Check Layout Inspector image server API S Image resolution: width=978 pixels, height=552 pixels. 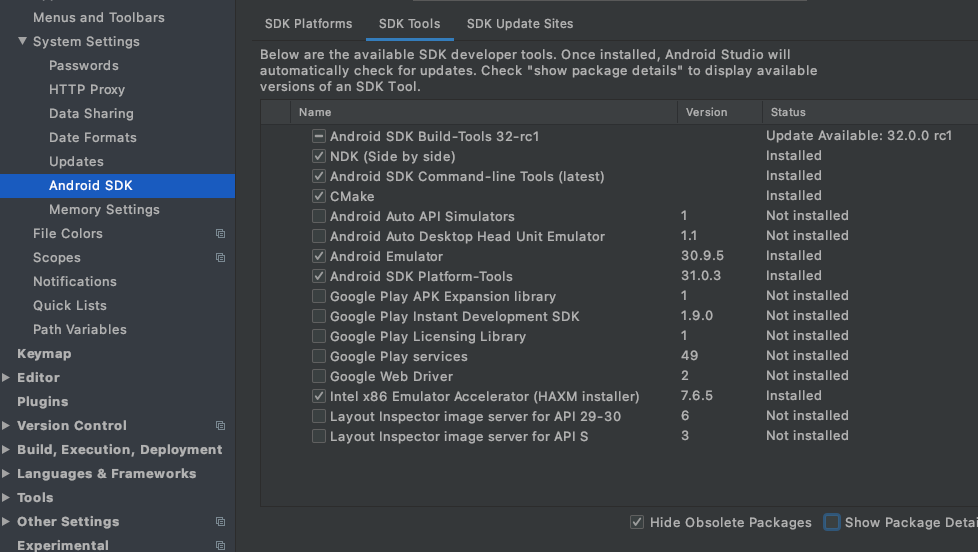pyautogui.click(x=319, y=435)
